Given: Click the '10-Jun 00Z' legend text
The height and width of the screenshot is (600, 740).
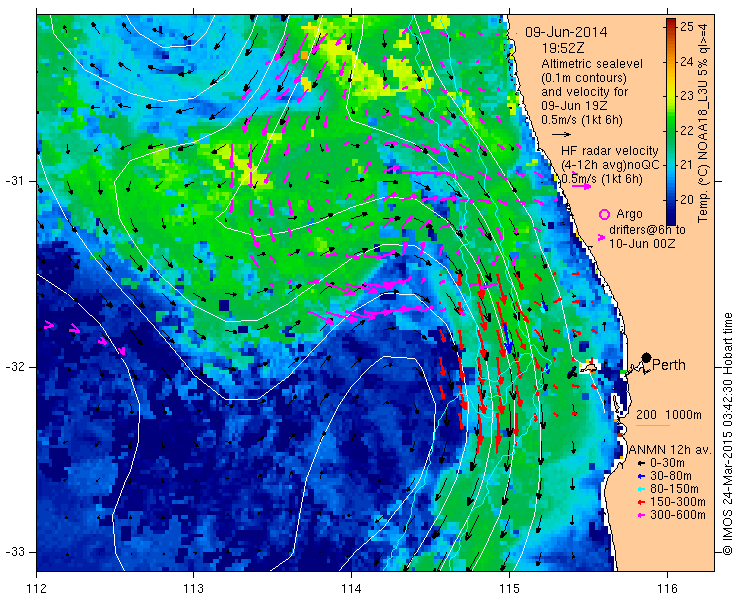Looking at the screenshot, I should (641, 244).
